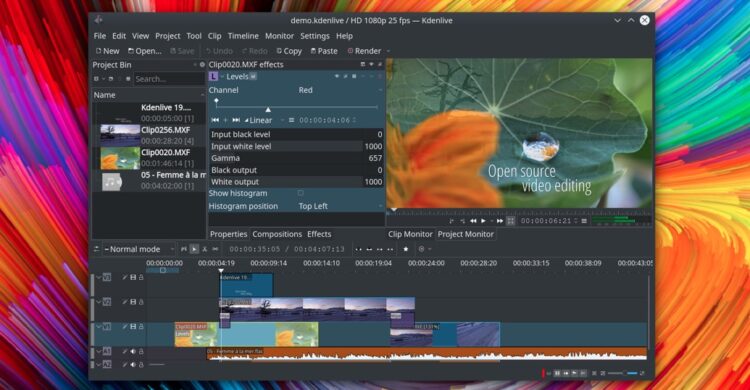Image resolution: width=750 pixels, height=390 pixels.
Task: Toggle lock on A1 audio track
Action: click(x=141, y=351)
